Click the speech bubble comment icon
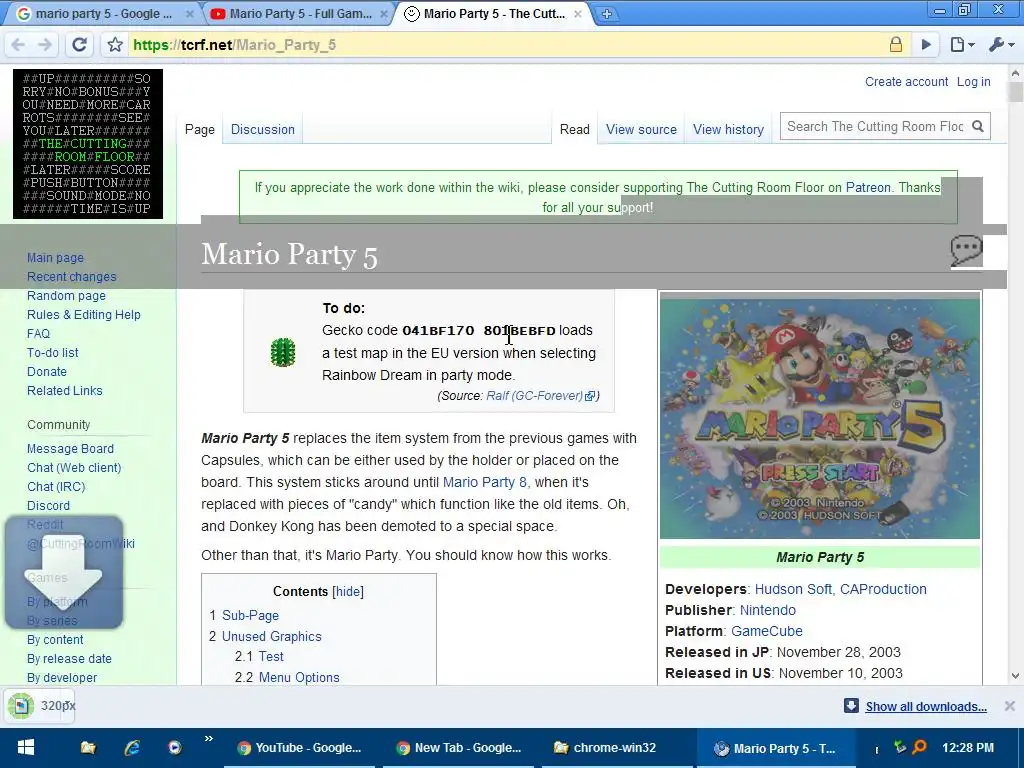1024x768 pixels. (967, 251)
